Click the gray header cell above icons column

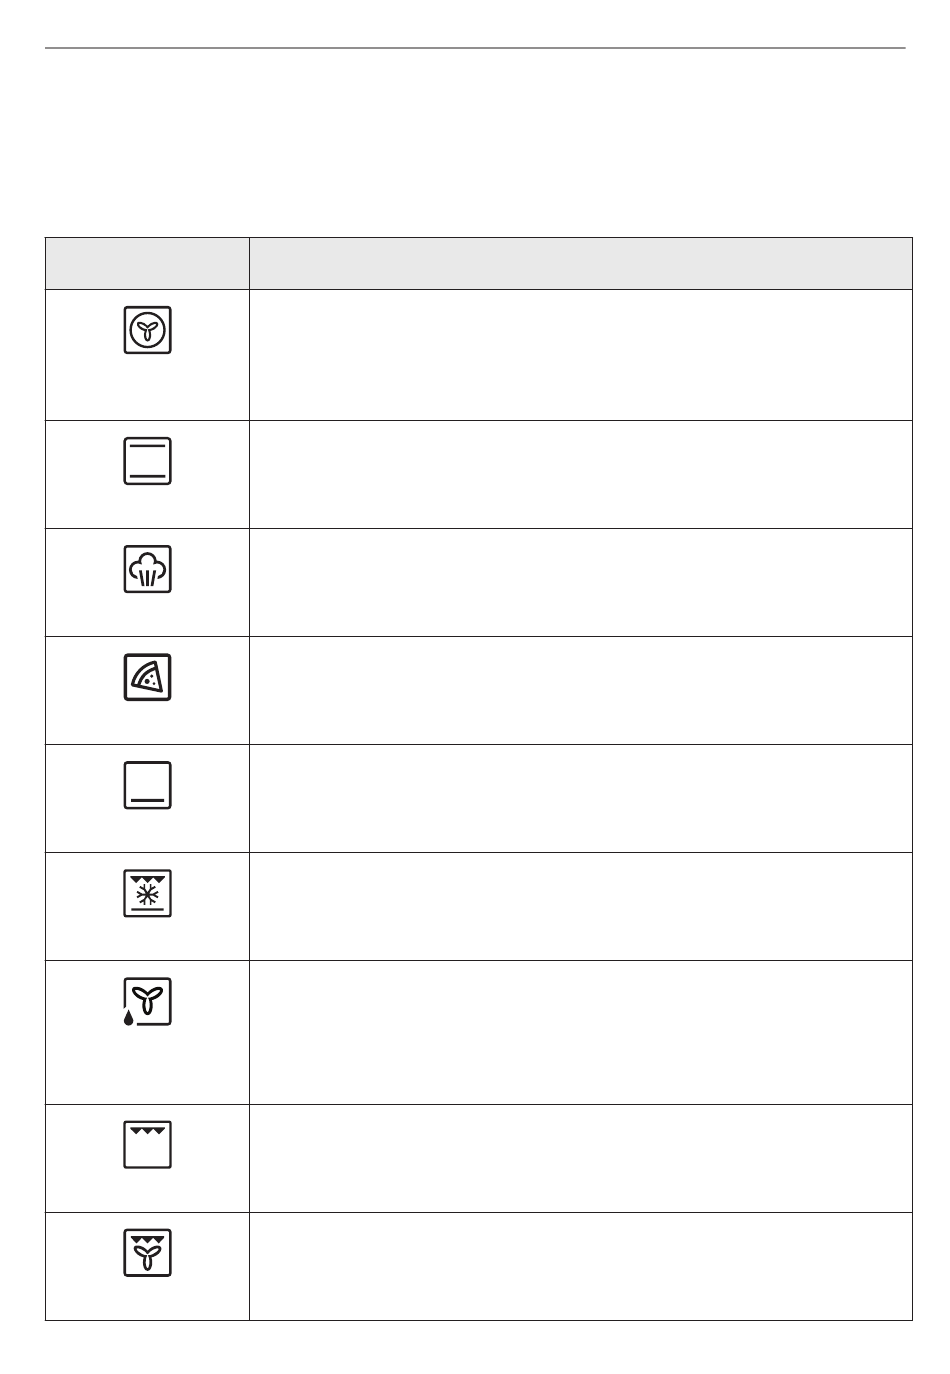tap(147, 263)
